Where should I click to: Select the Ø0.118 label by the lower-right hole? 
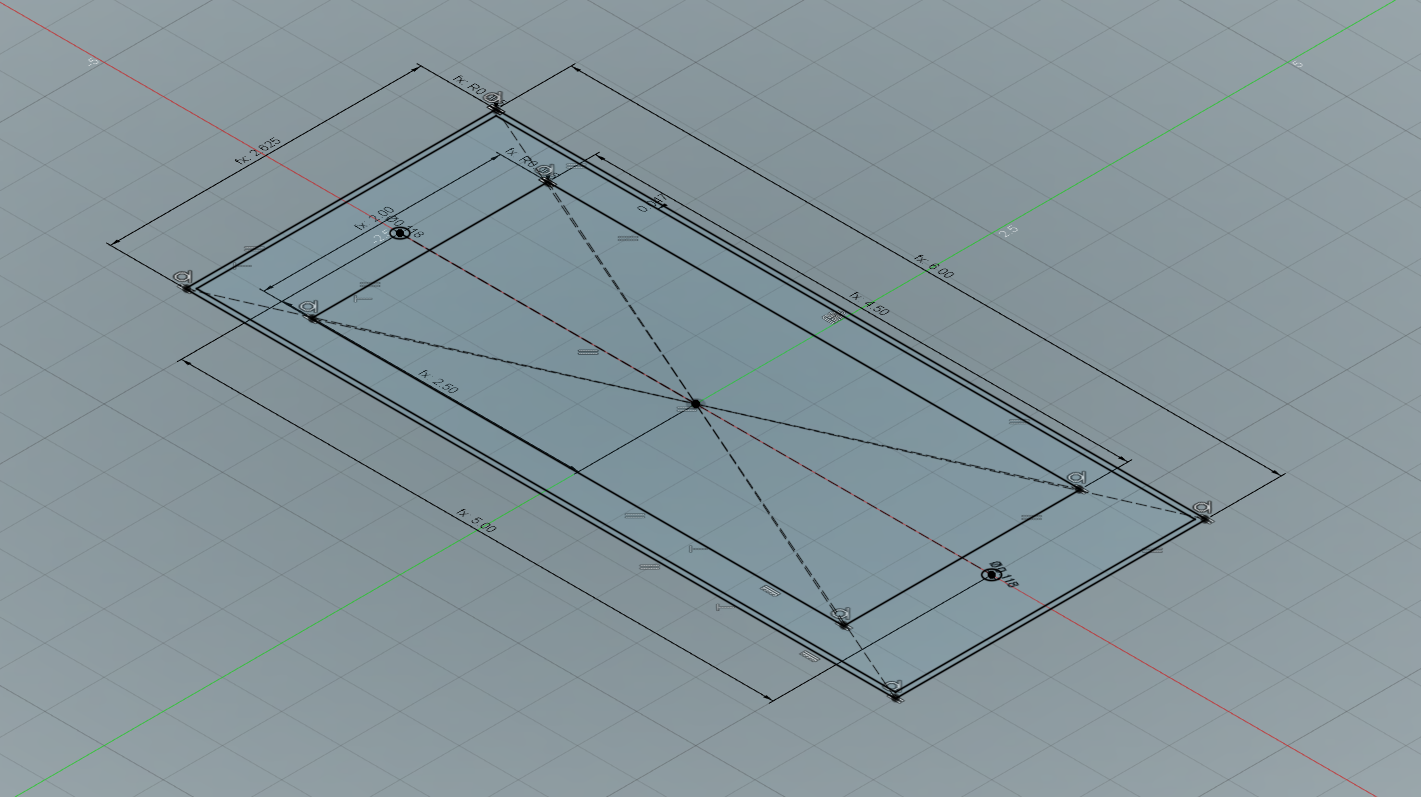tap(1002, 573)
